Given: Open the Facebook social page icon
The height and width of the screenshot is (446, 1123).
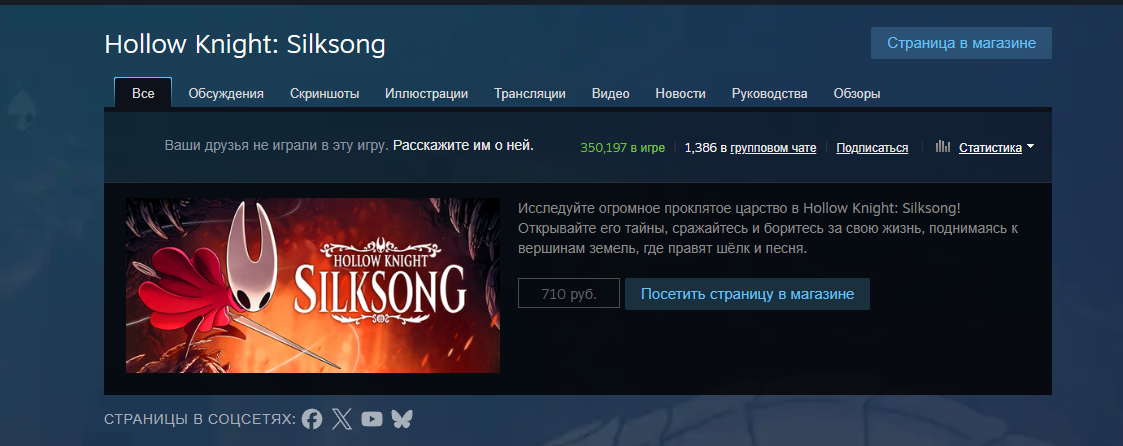Looking at the screenshot, I should tap(312, 419).
